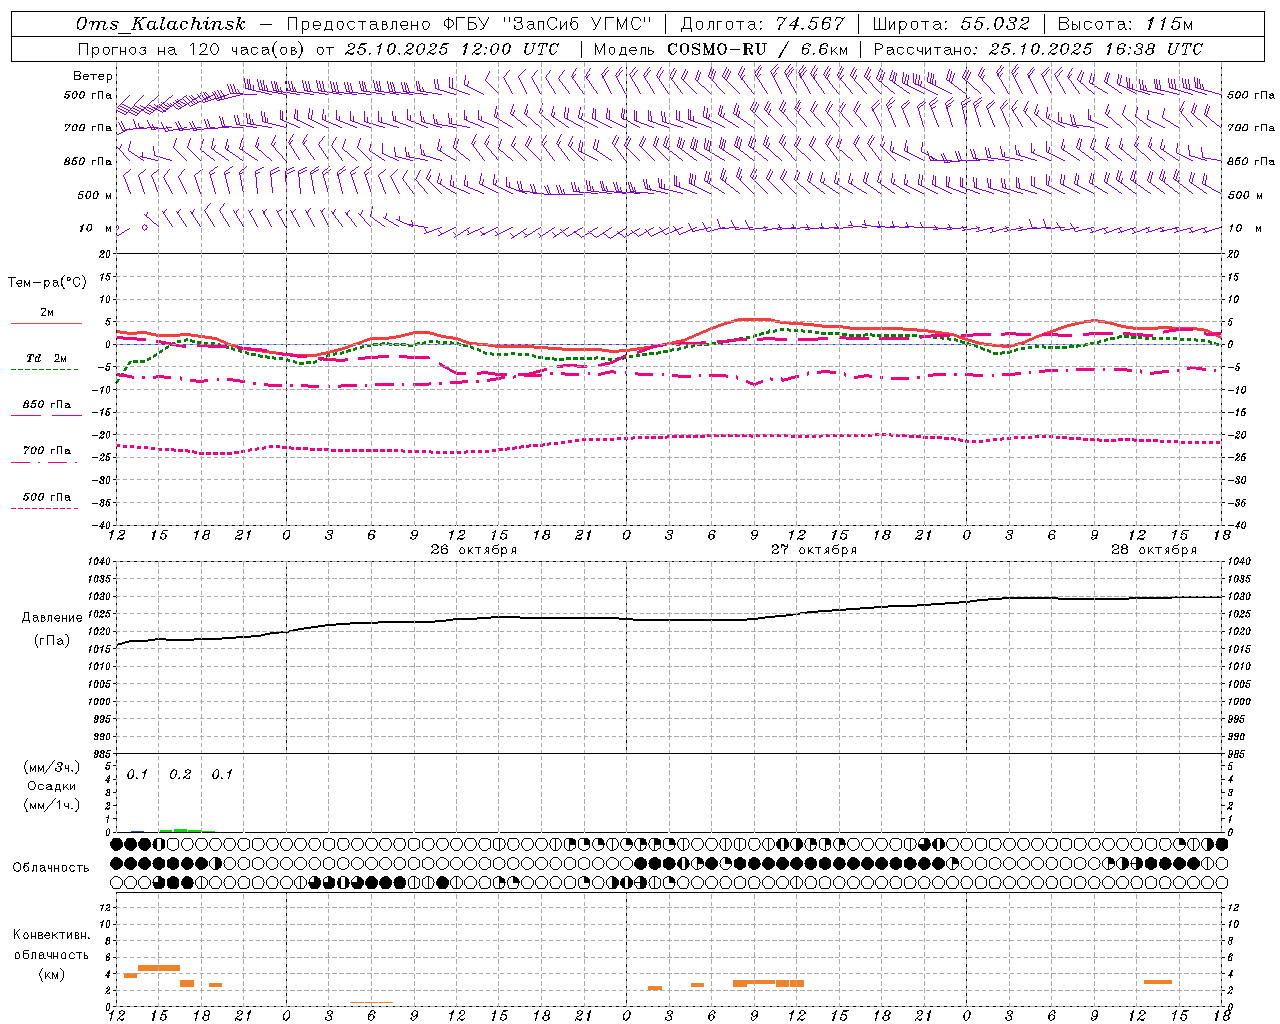Click the (гПа) pressure unit label

52,641
